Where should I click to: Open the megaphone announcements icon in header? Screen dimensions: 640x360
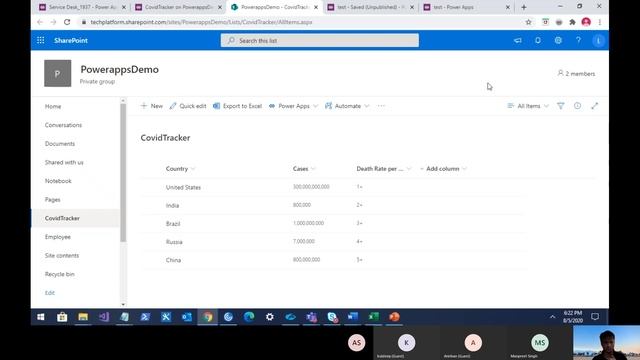[518, 40]
